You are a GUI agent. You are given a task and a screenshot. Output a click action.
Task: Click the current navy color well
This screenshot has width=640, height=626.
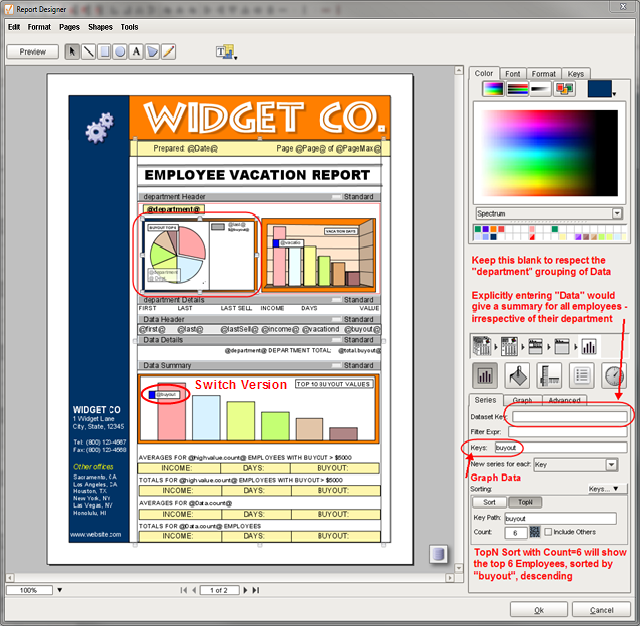point(599,88)
